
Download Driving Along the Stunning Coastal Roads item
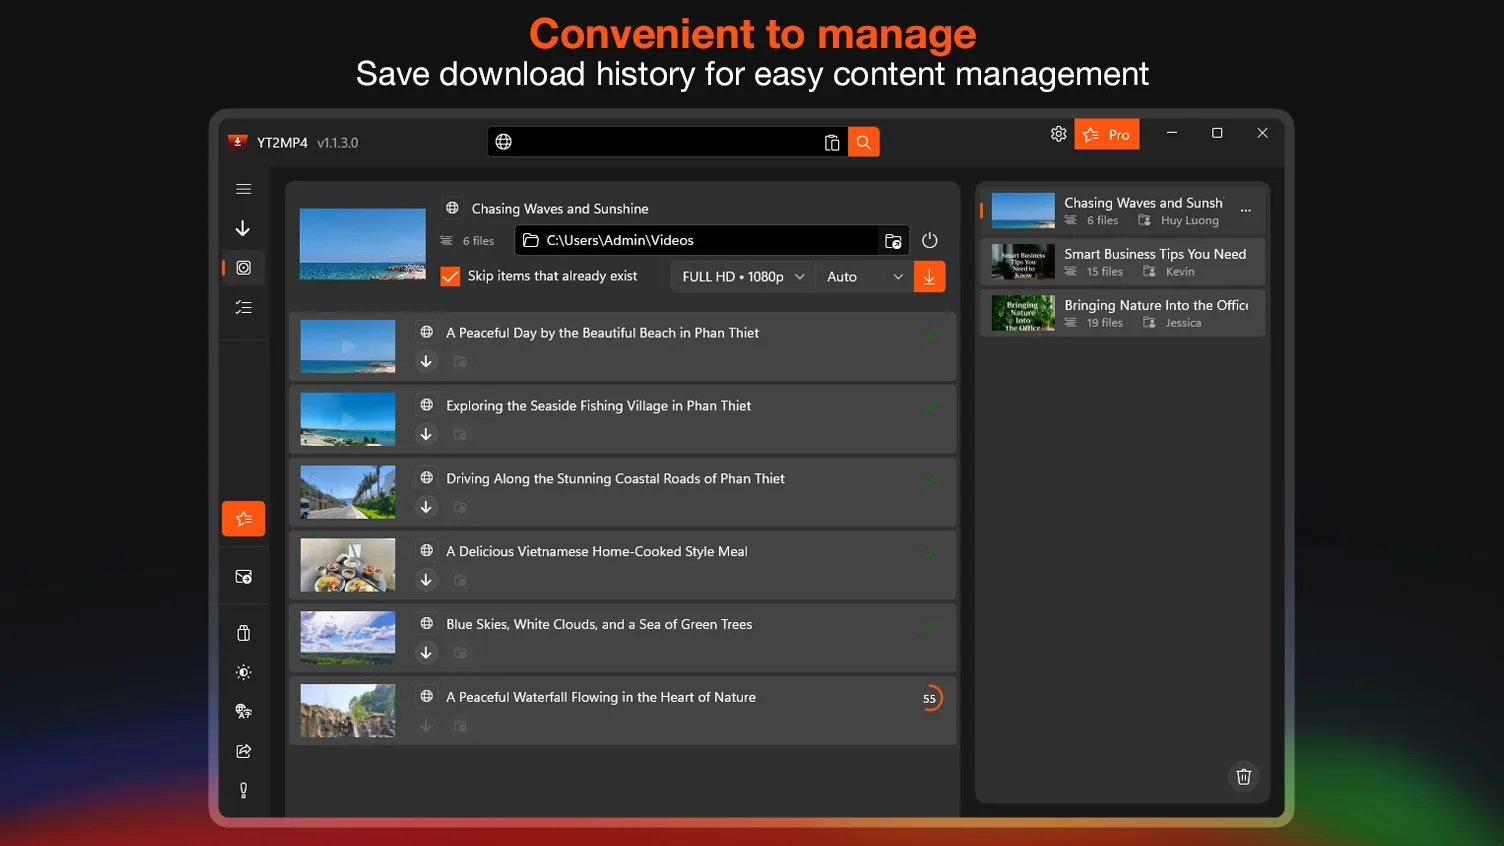(426, 507)
